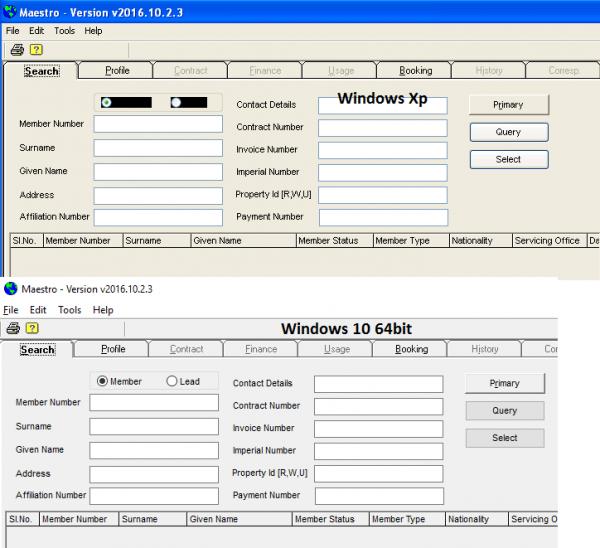Open Tools menu in Windows 10 window

[70, 310]
